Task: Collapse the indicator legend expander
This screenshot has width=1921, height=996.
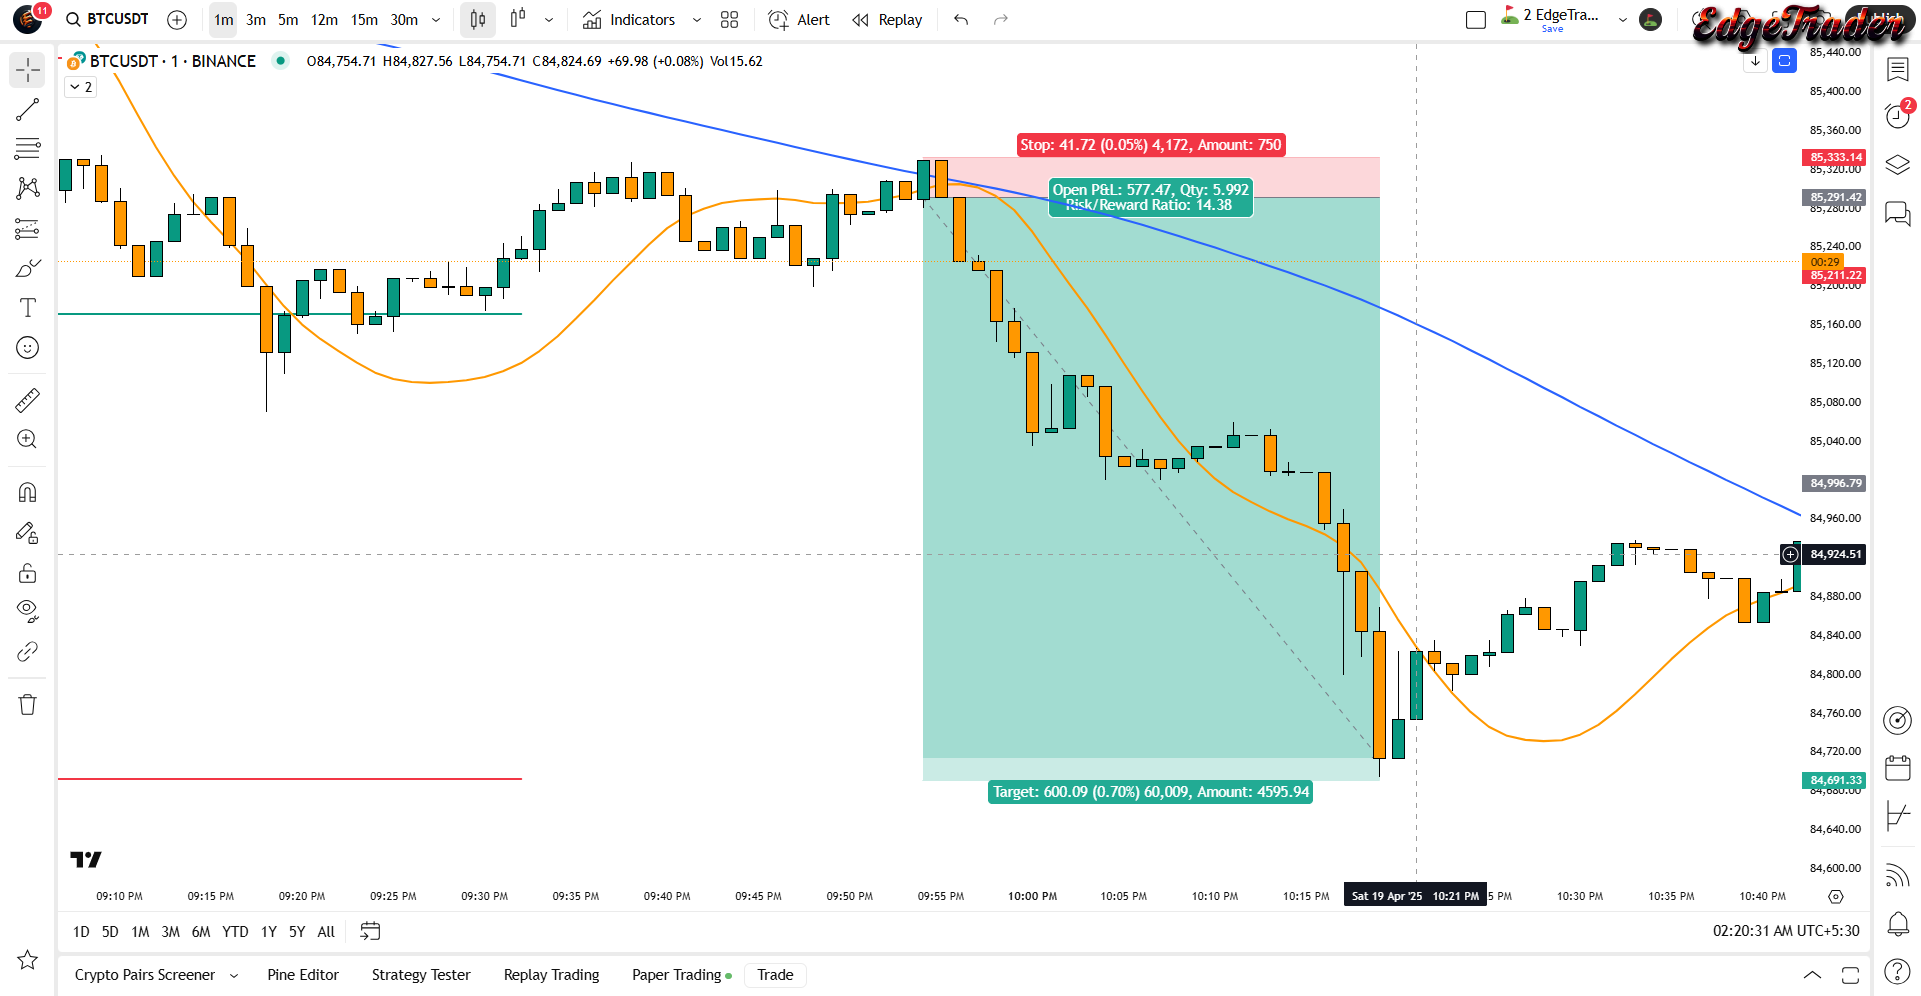Action: pyautogui.click(x=81, y=87)
